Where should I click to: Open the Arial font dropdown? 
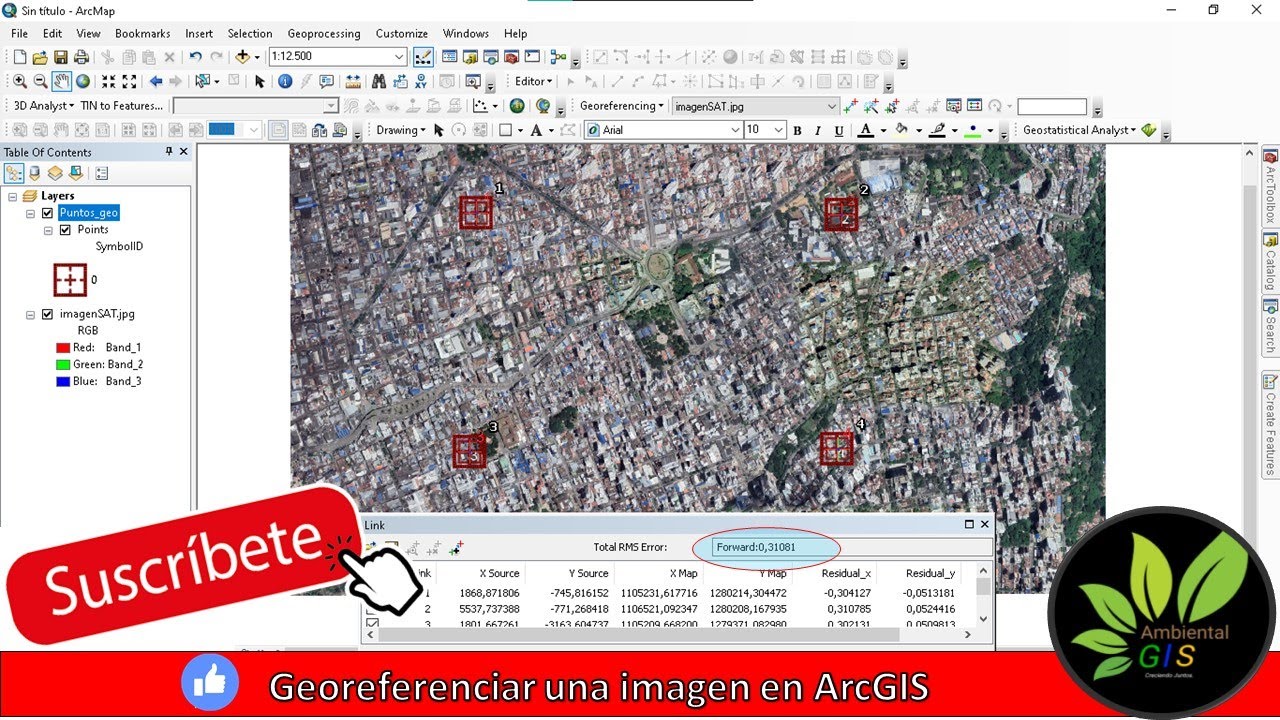pos(734,130)
